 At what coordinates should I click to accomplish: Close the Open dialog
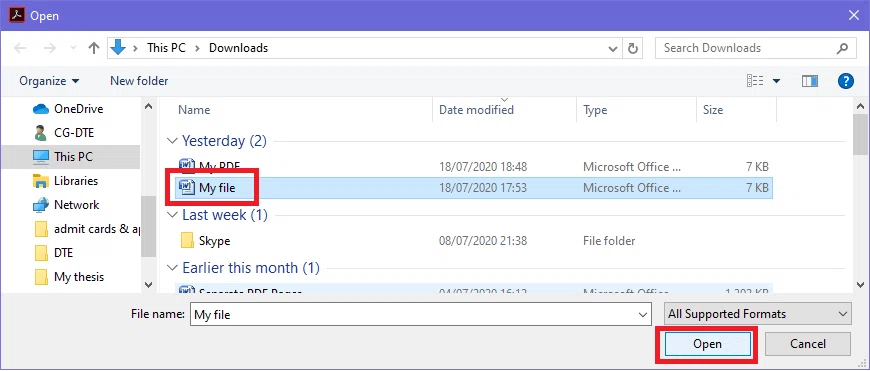tap(854, 16)
